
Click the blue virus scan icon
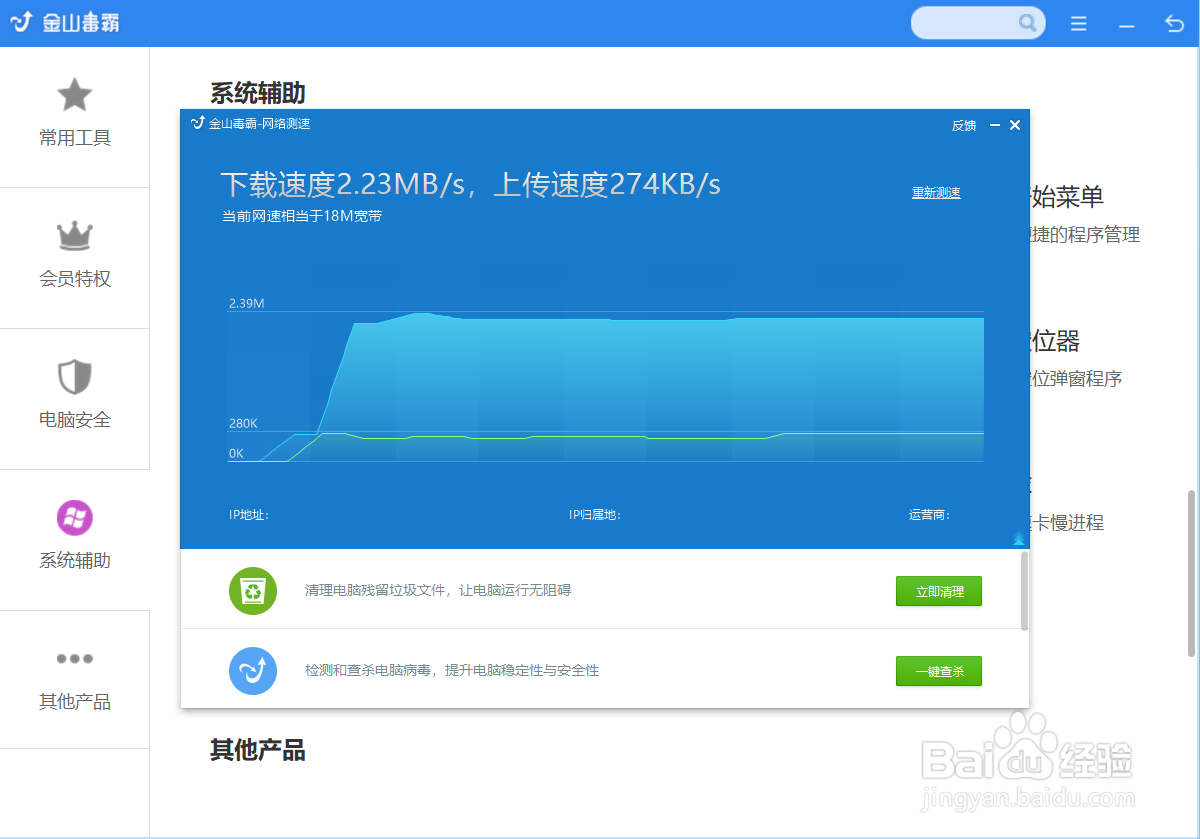pos(252,670)
